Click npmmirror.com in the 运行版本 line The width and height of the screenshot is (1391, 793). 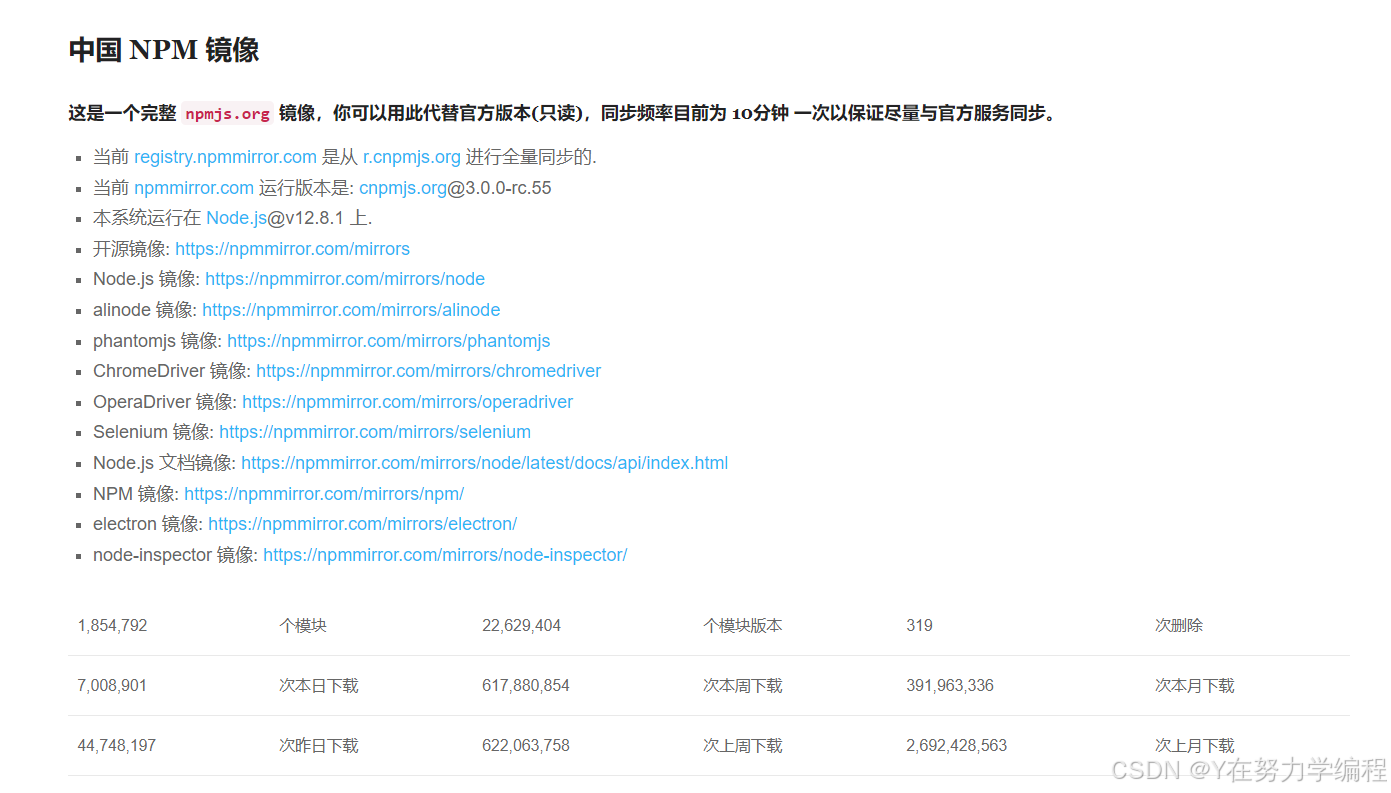[194, 188]
